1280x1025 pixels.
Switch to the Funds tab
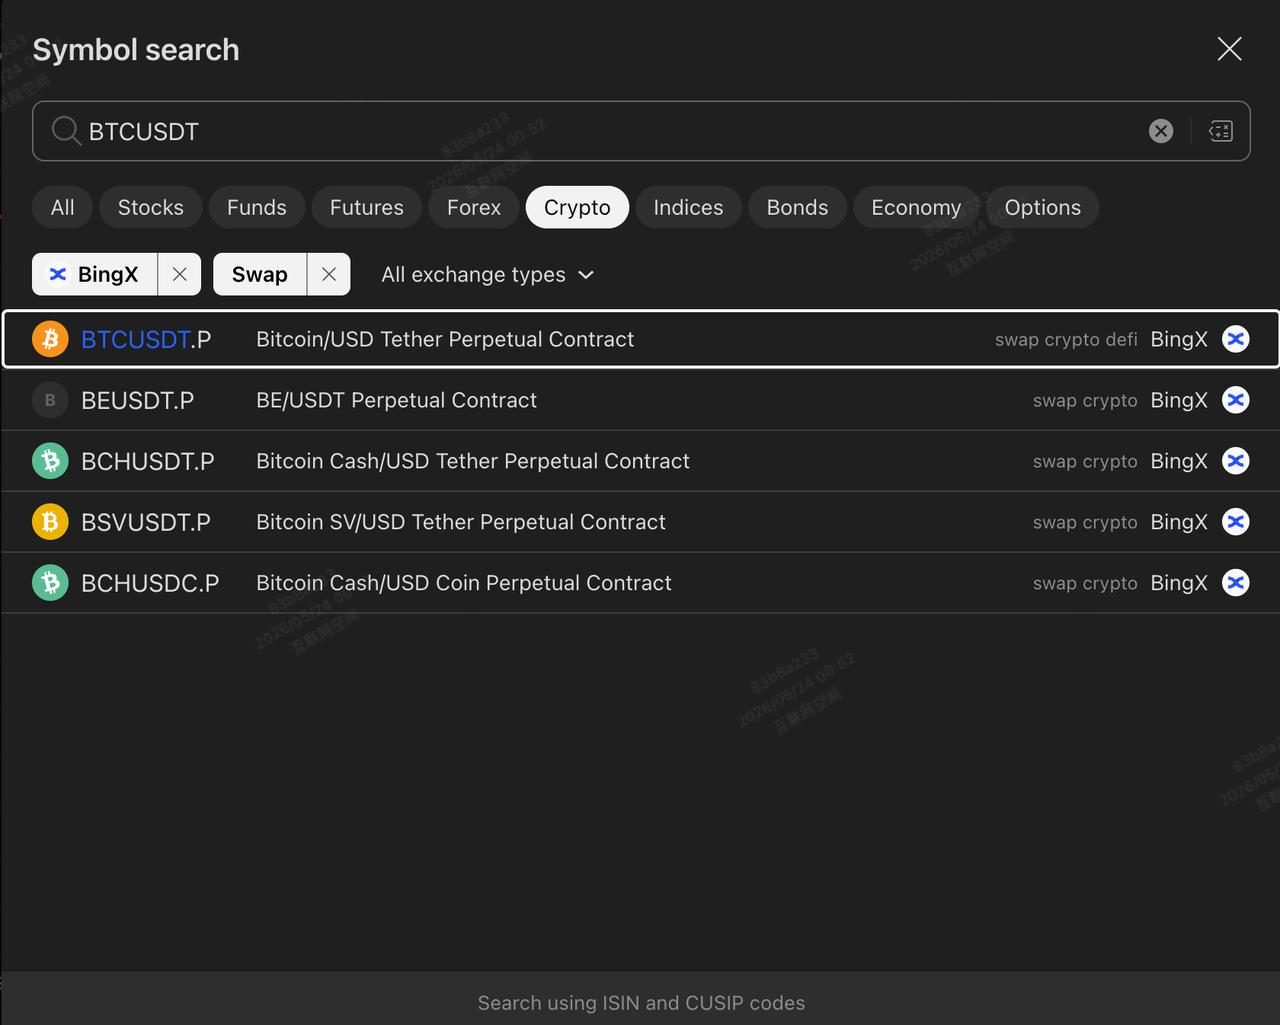click(x=257, y=207)
